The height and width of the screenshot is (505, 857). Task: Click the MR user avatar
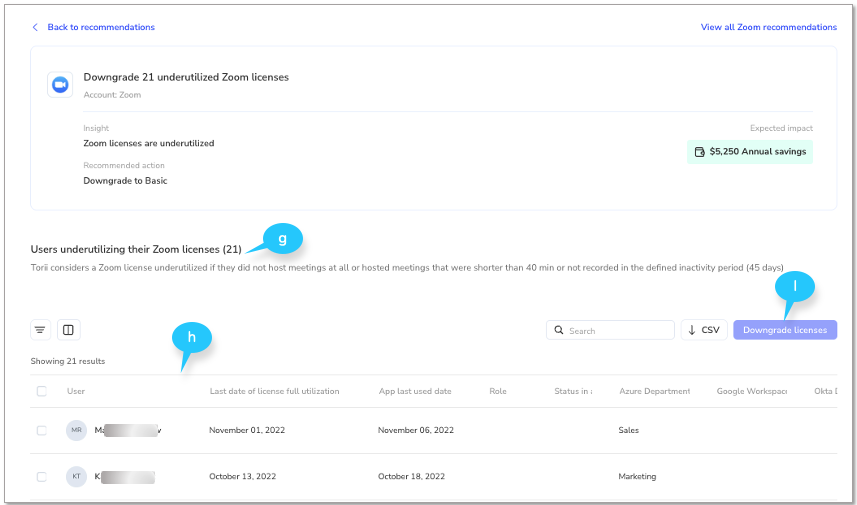coord(77,430)
